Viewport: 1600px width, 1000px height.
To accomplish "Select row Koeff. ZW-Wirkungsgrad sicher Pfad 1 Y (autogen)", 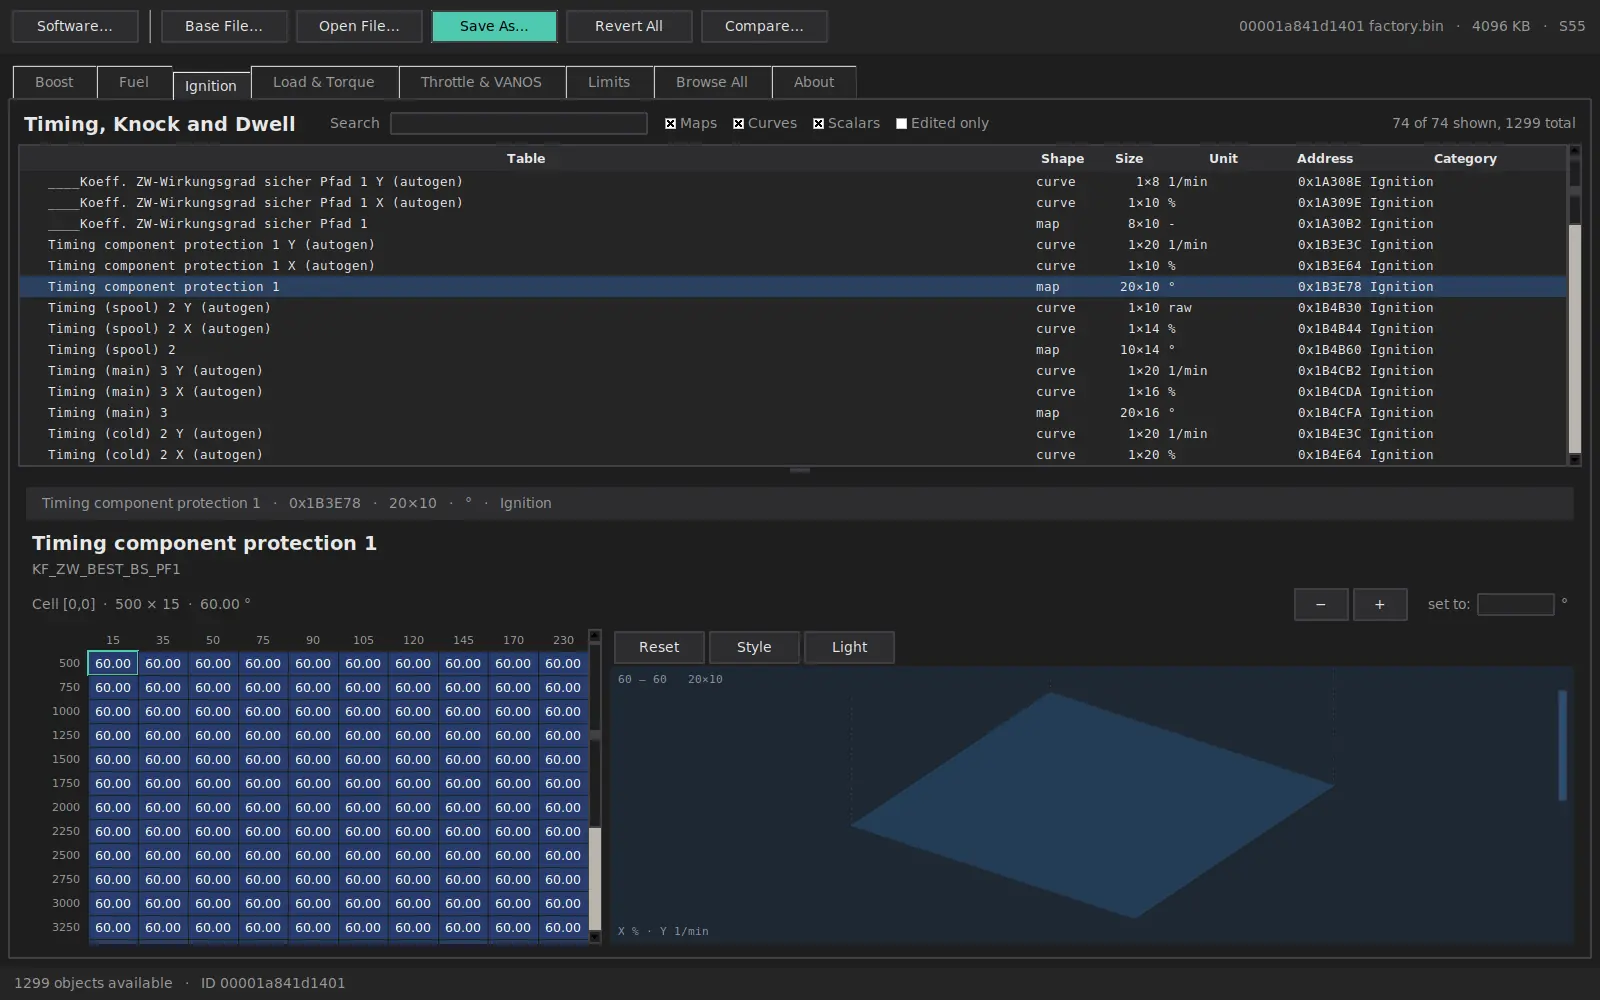I will pos(793,182).
